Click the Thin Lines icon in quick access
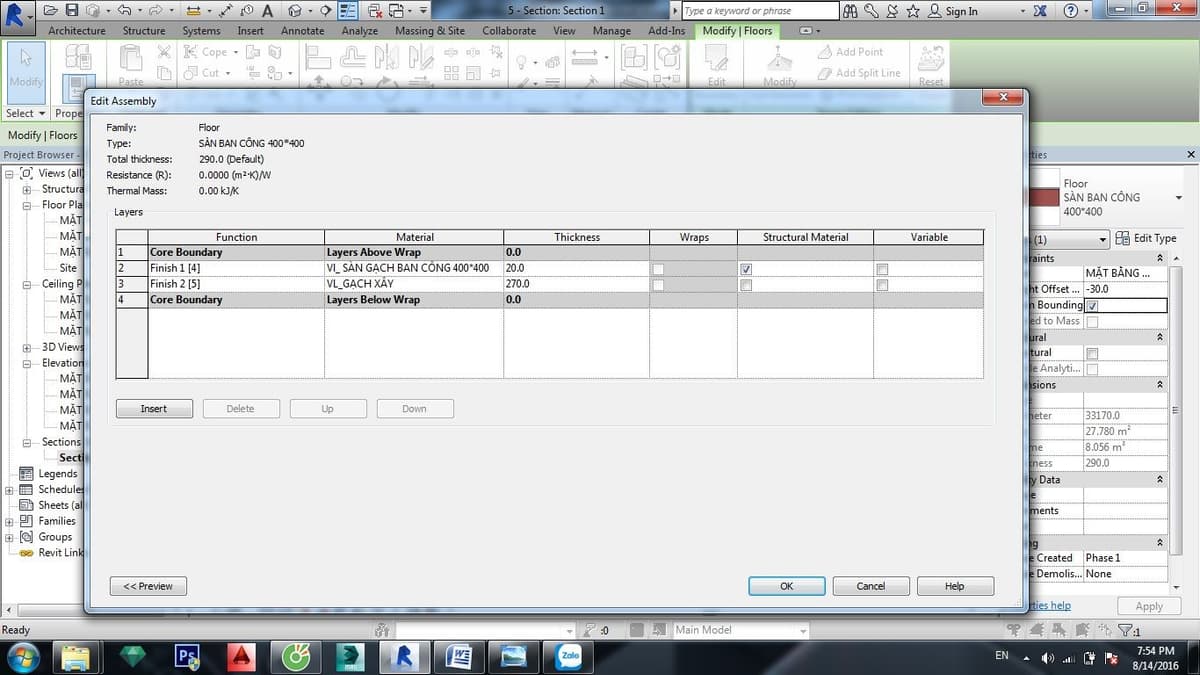The height and width of the screenshot is (675, 1200). (x=349, y=10)
